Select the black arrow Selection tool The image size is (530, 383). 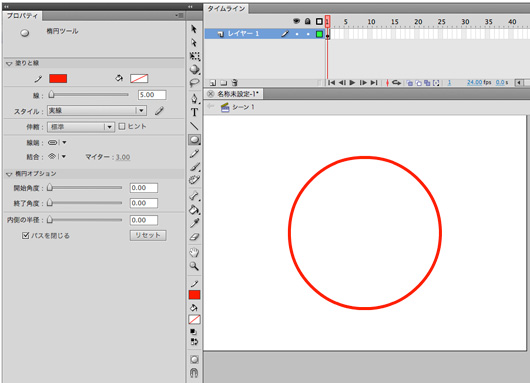point(194,29)
